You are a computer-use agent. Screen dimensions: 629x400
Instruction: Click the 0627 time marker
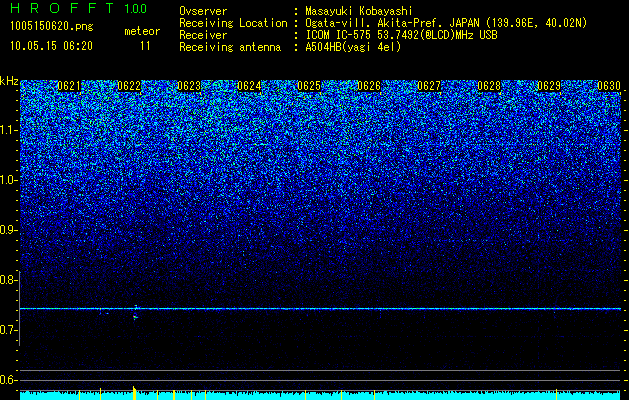pyautogui.click(x=429, y=86)
